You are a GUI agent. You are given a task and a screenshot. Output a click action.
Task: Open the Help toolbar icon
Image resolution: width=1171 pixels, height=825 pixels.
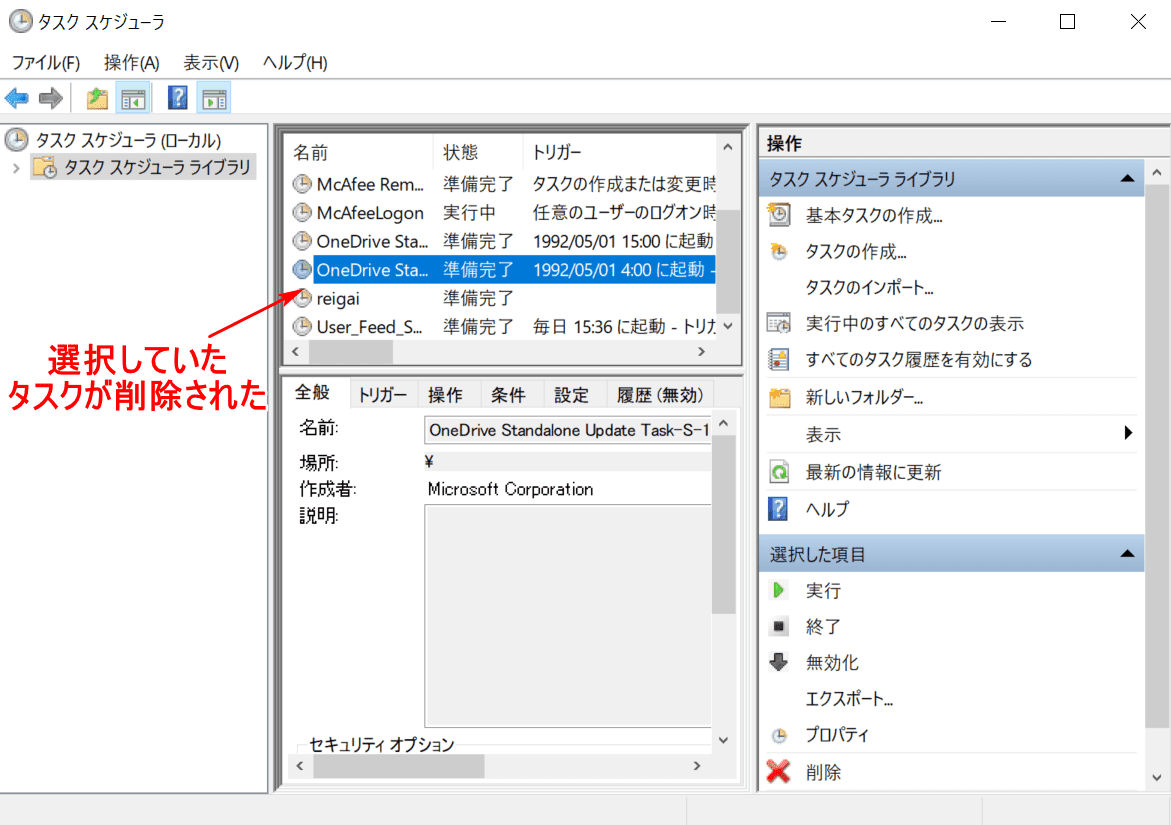[178, 98]
